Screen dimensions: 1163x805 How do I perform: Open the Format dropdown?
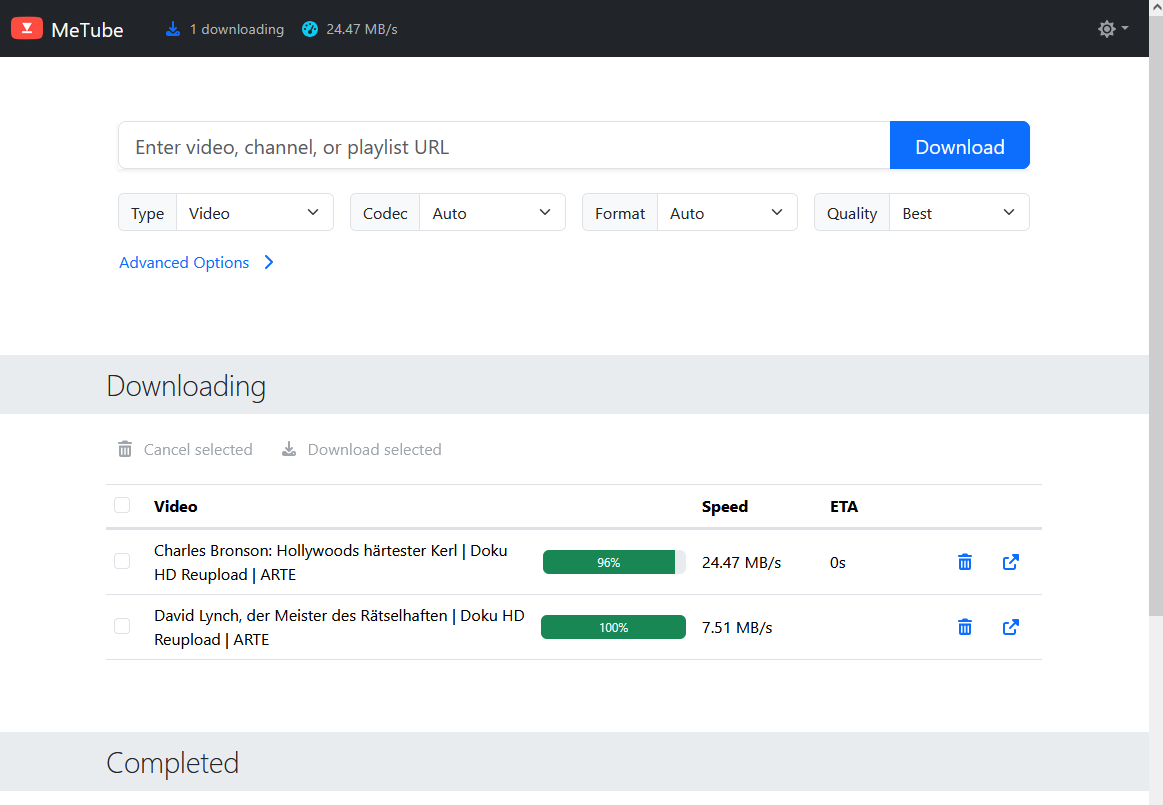[726, 213]
